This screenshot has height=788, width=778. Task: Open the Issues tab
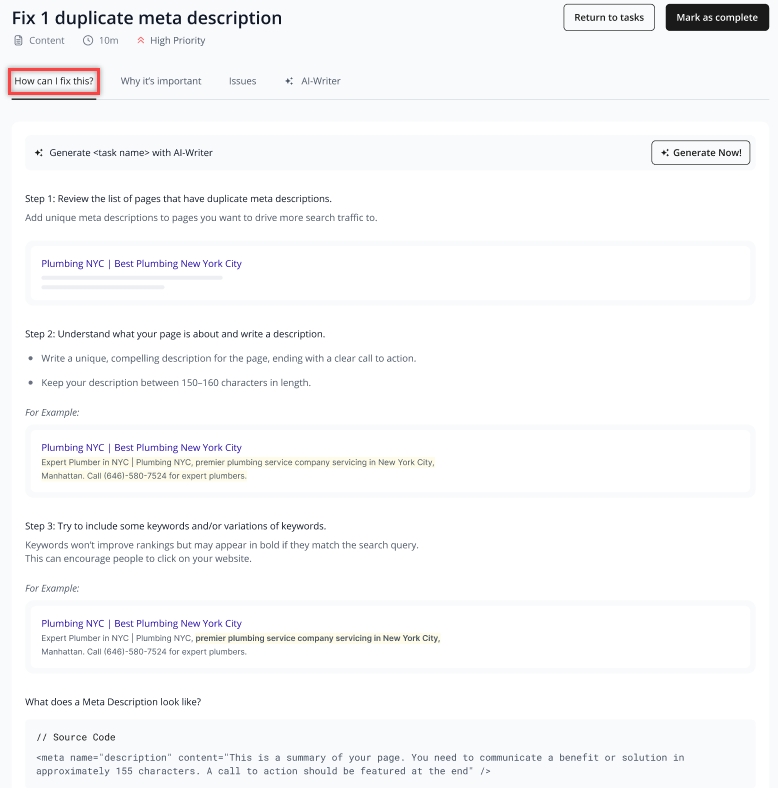click(x=242, y=81)
